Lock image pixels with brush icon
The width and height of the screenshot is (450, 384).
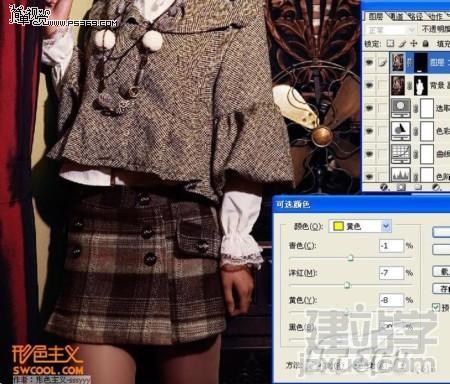402,44
